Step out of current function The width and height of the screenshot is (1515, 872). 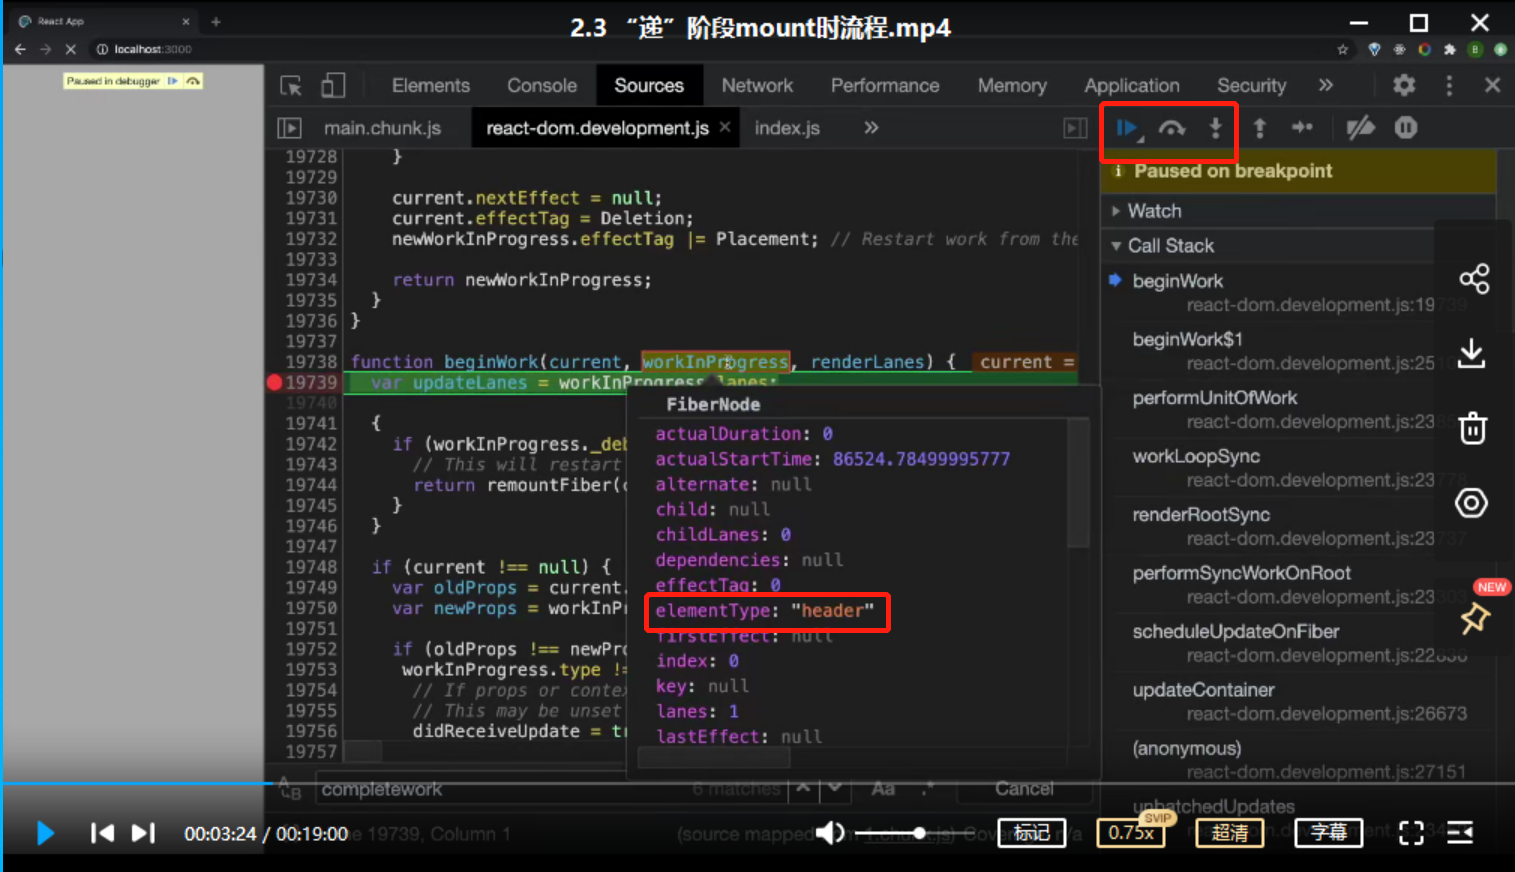1260,128
